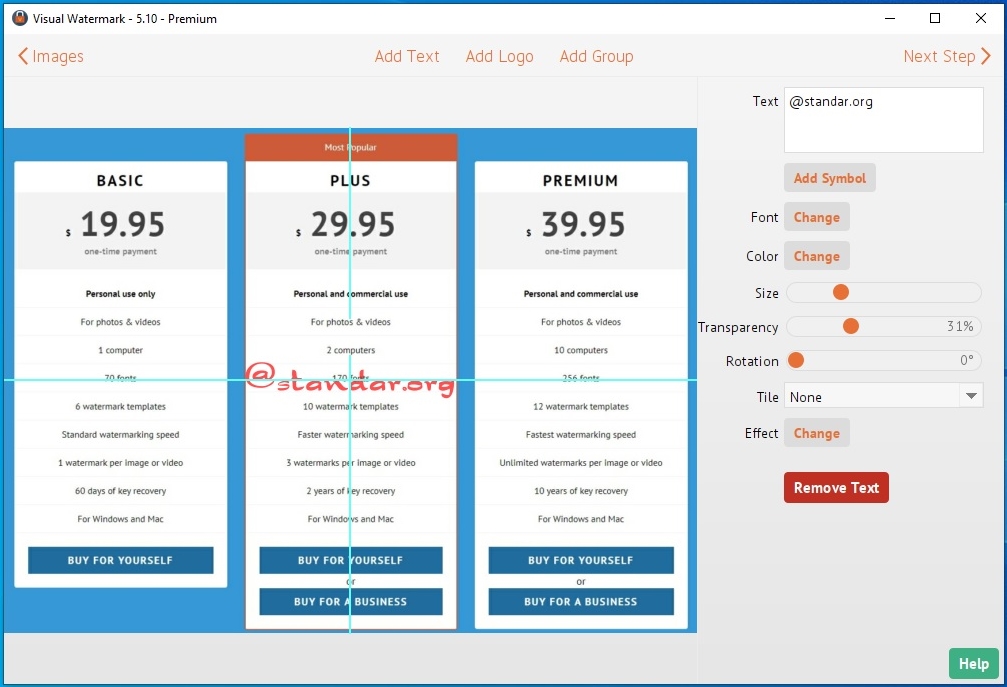This screenshot has width=1007, height=687.
Task: Click the Visual Watermark app icon
Action: [x=19, y=18]
